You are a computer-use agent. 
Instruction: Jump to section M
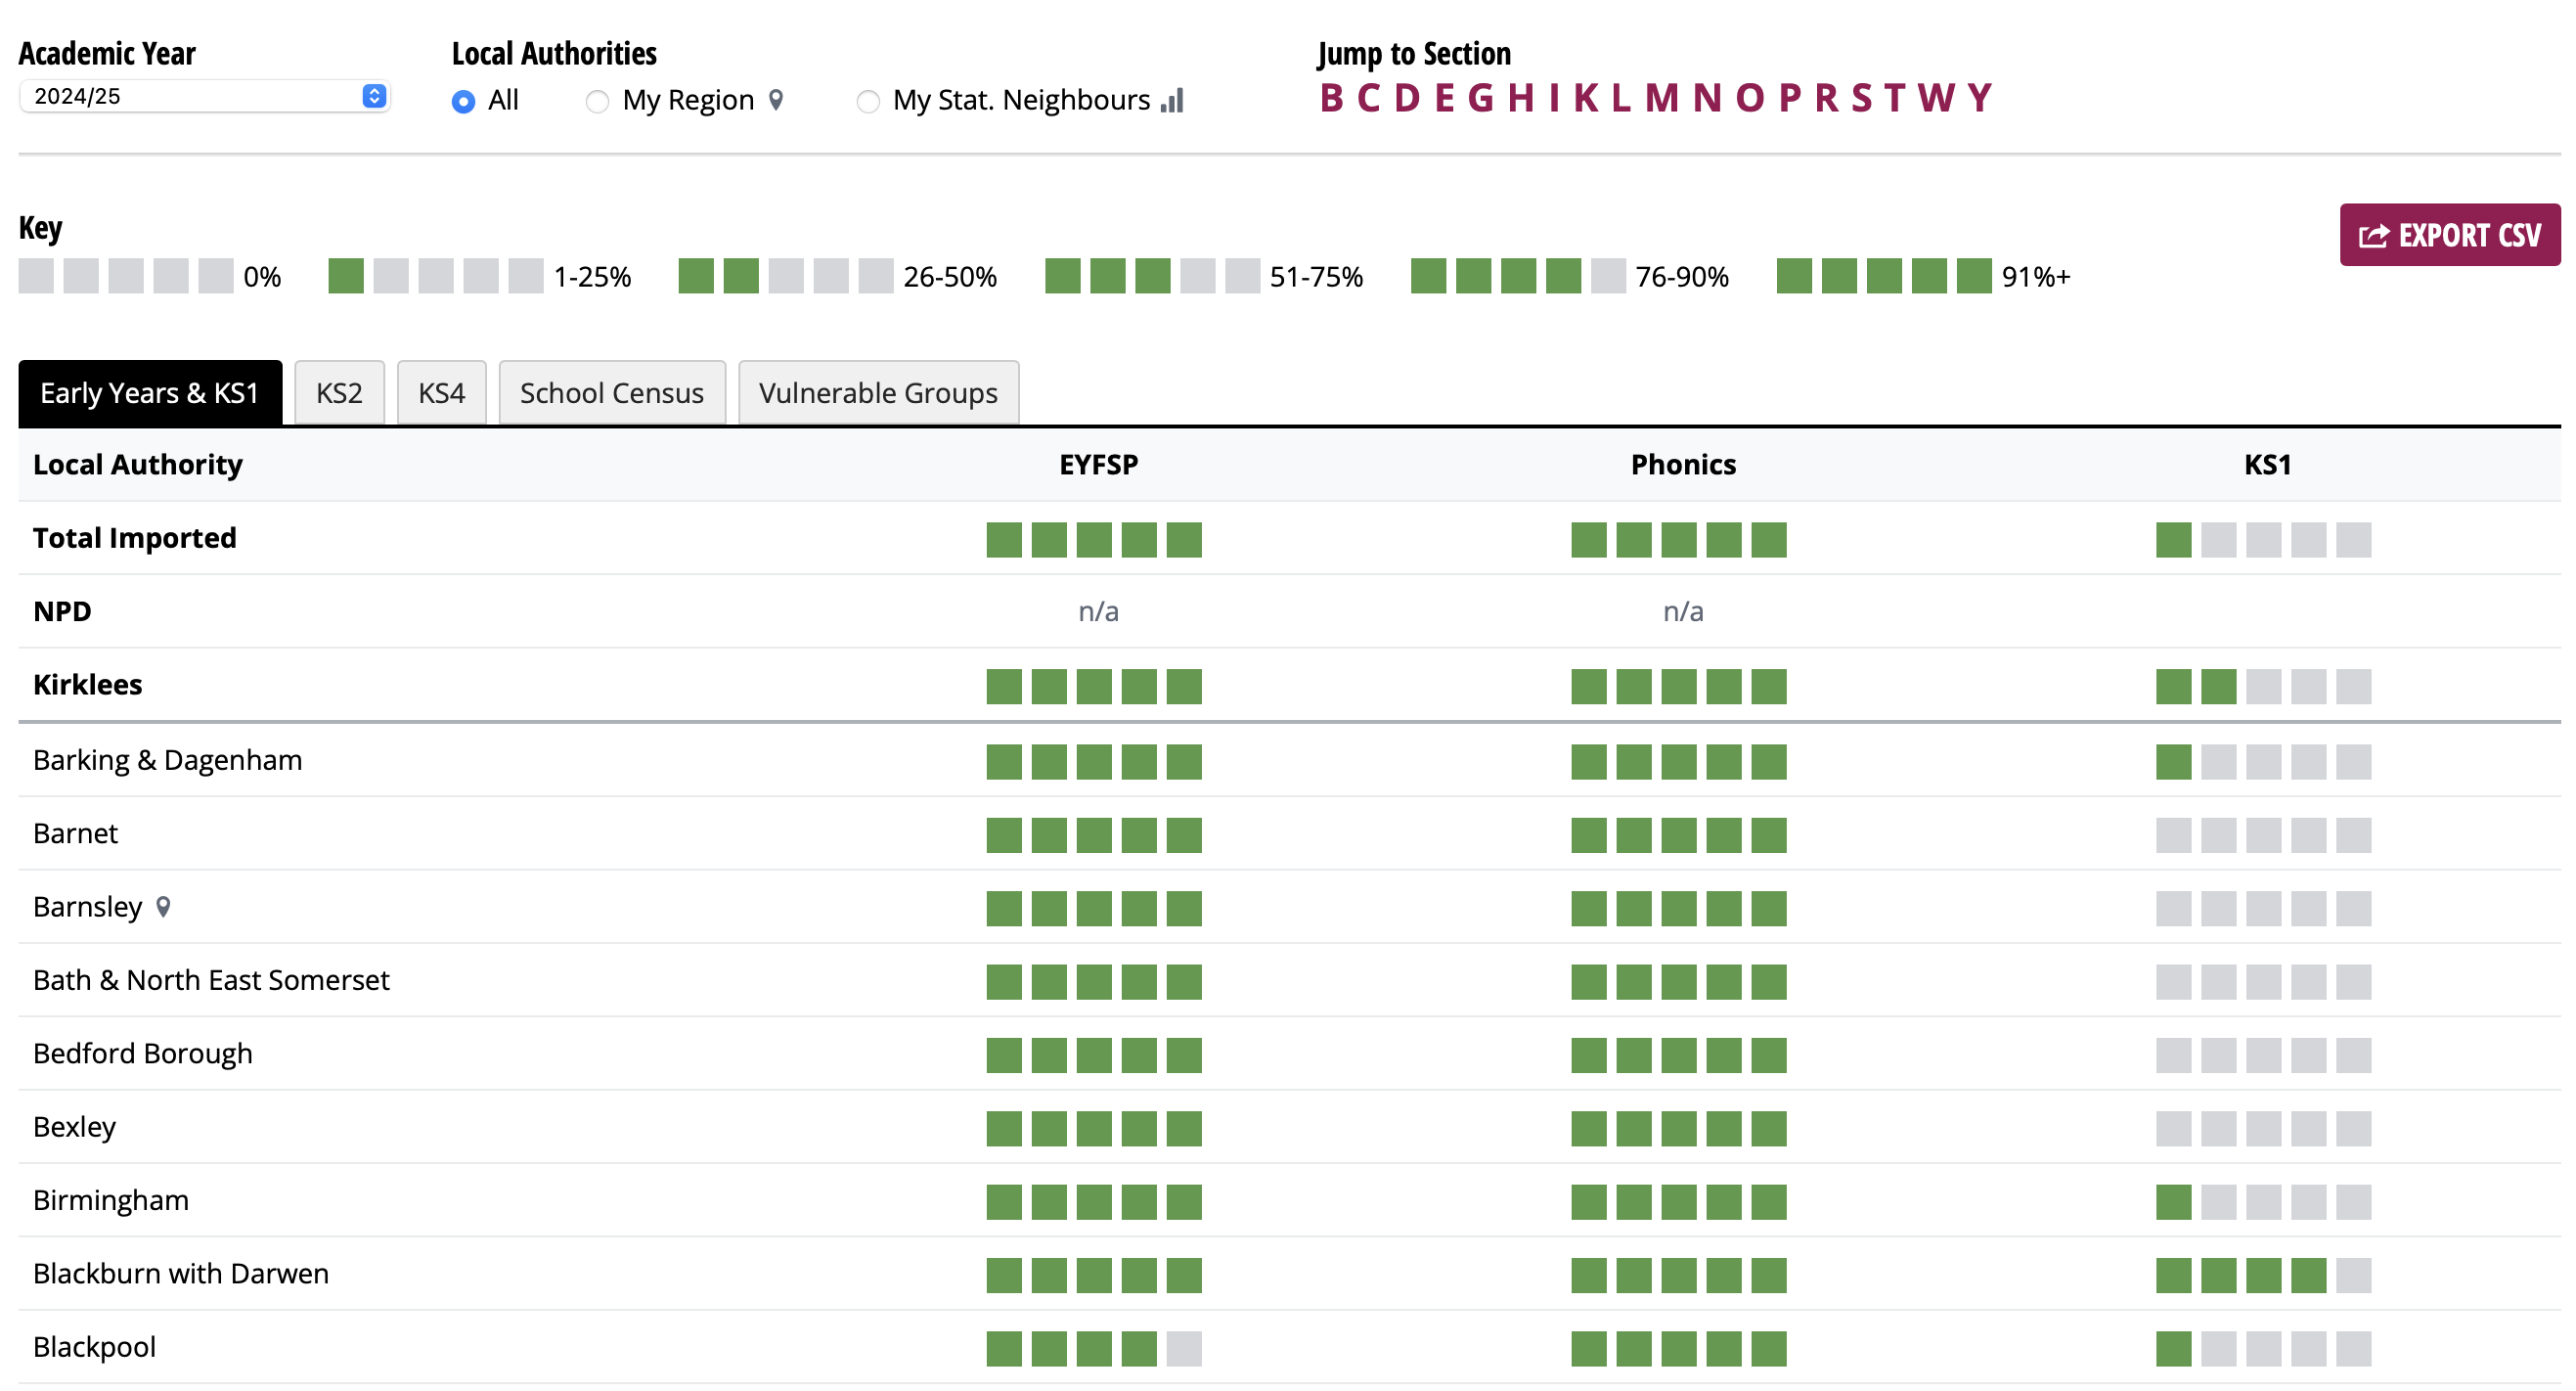tap(1662, 98)
